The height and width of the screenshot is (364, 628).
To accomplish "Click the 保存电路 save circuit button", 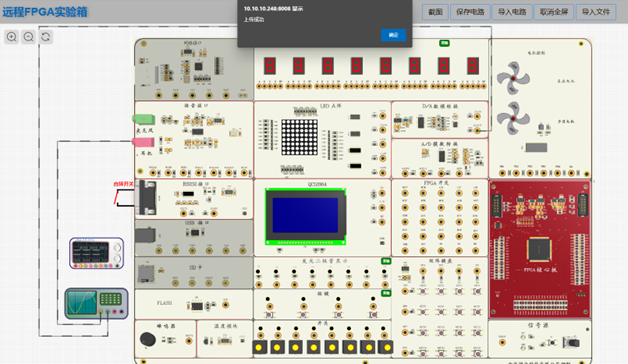I will click(470, 12).
